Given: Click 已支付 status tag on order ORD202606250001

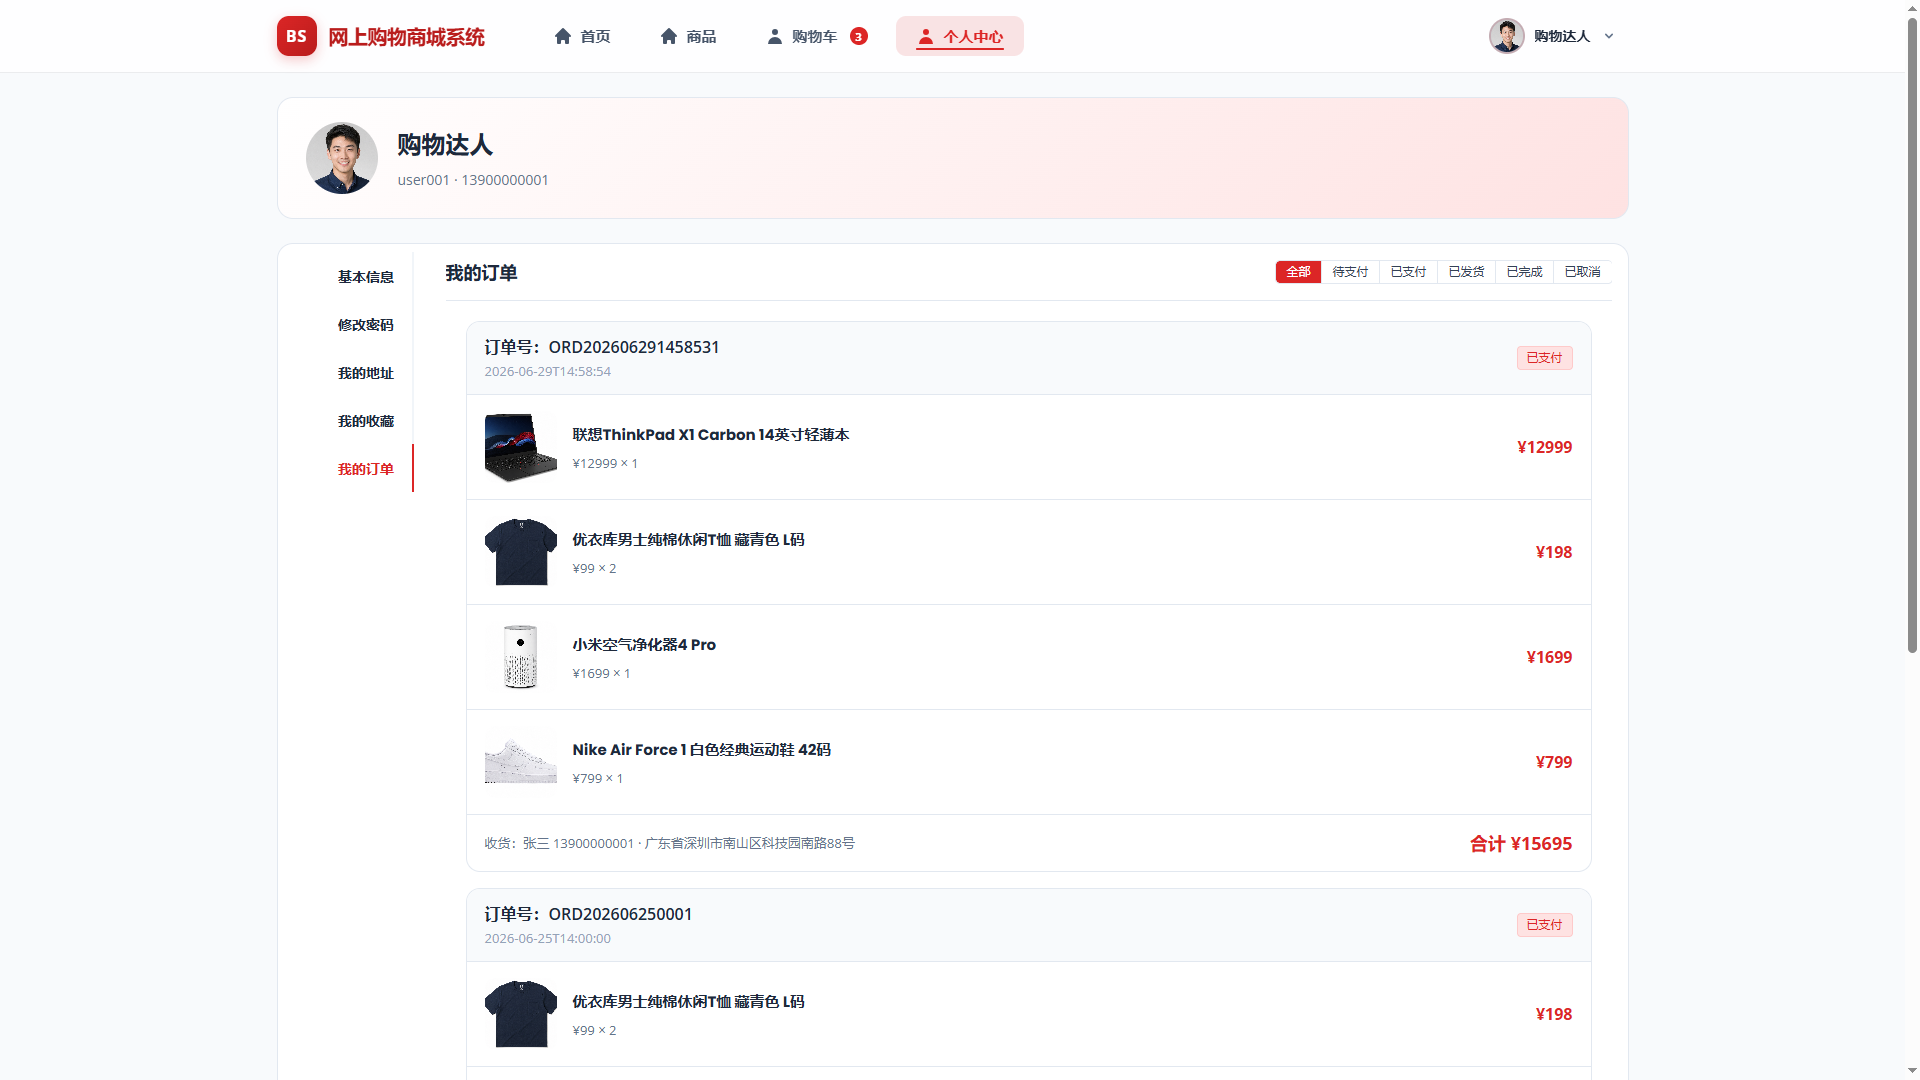Looking at the screenshot, I should (1544, 925).
